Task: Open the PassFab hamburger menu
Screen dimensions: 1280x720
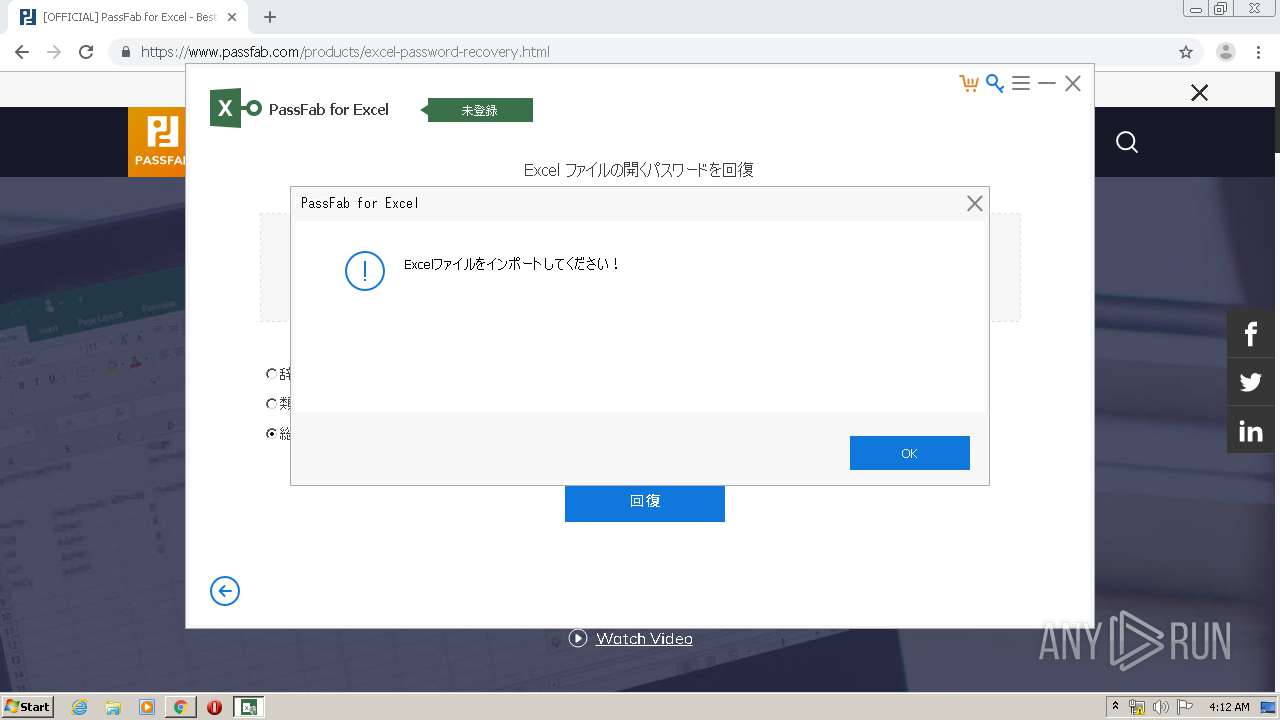Action: 1020,84
